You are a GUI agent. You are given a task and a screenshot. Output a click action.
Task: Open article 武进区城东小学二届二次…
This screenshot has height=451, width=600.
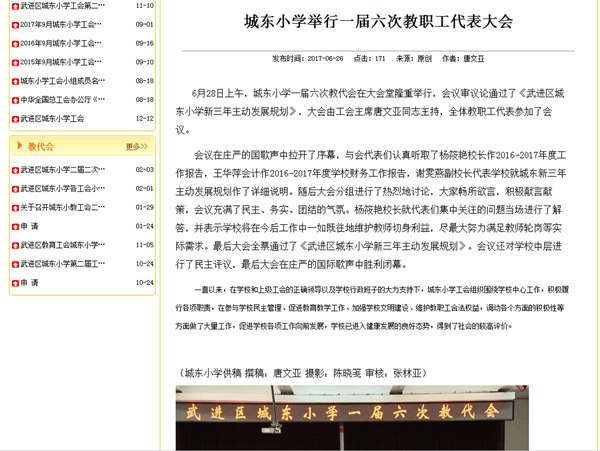point(62,169)
